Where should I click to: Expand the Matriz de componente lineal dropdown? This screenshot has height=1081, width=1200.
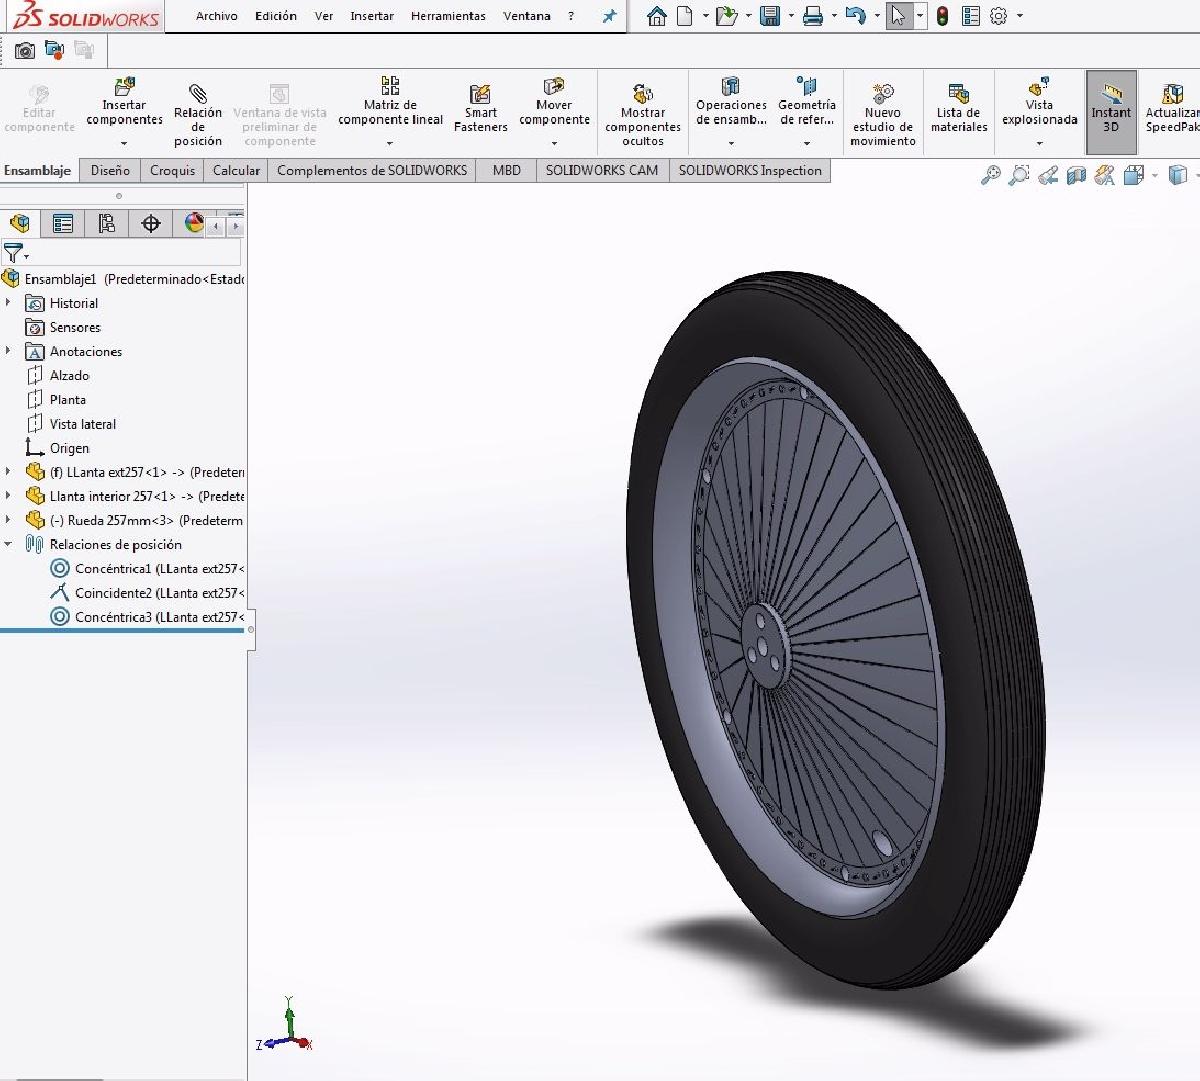390,143
